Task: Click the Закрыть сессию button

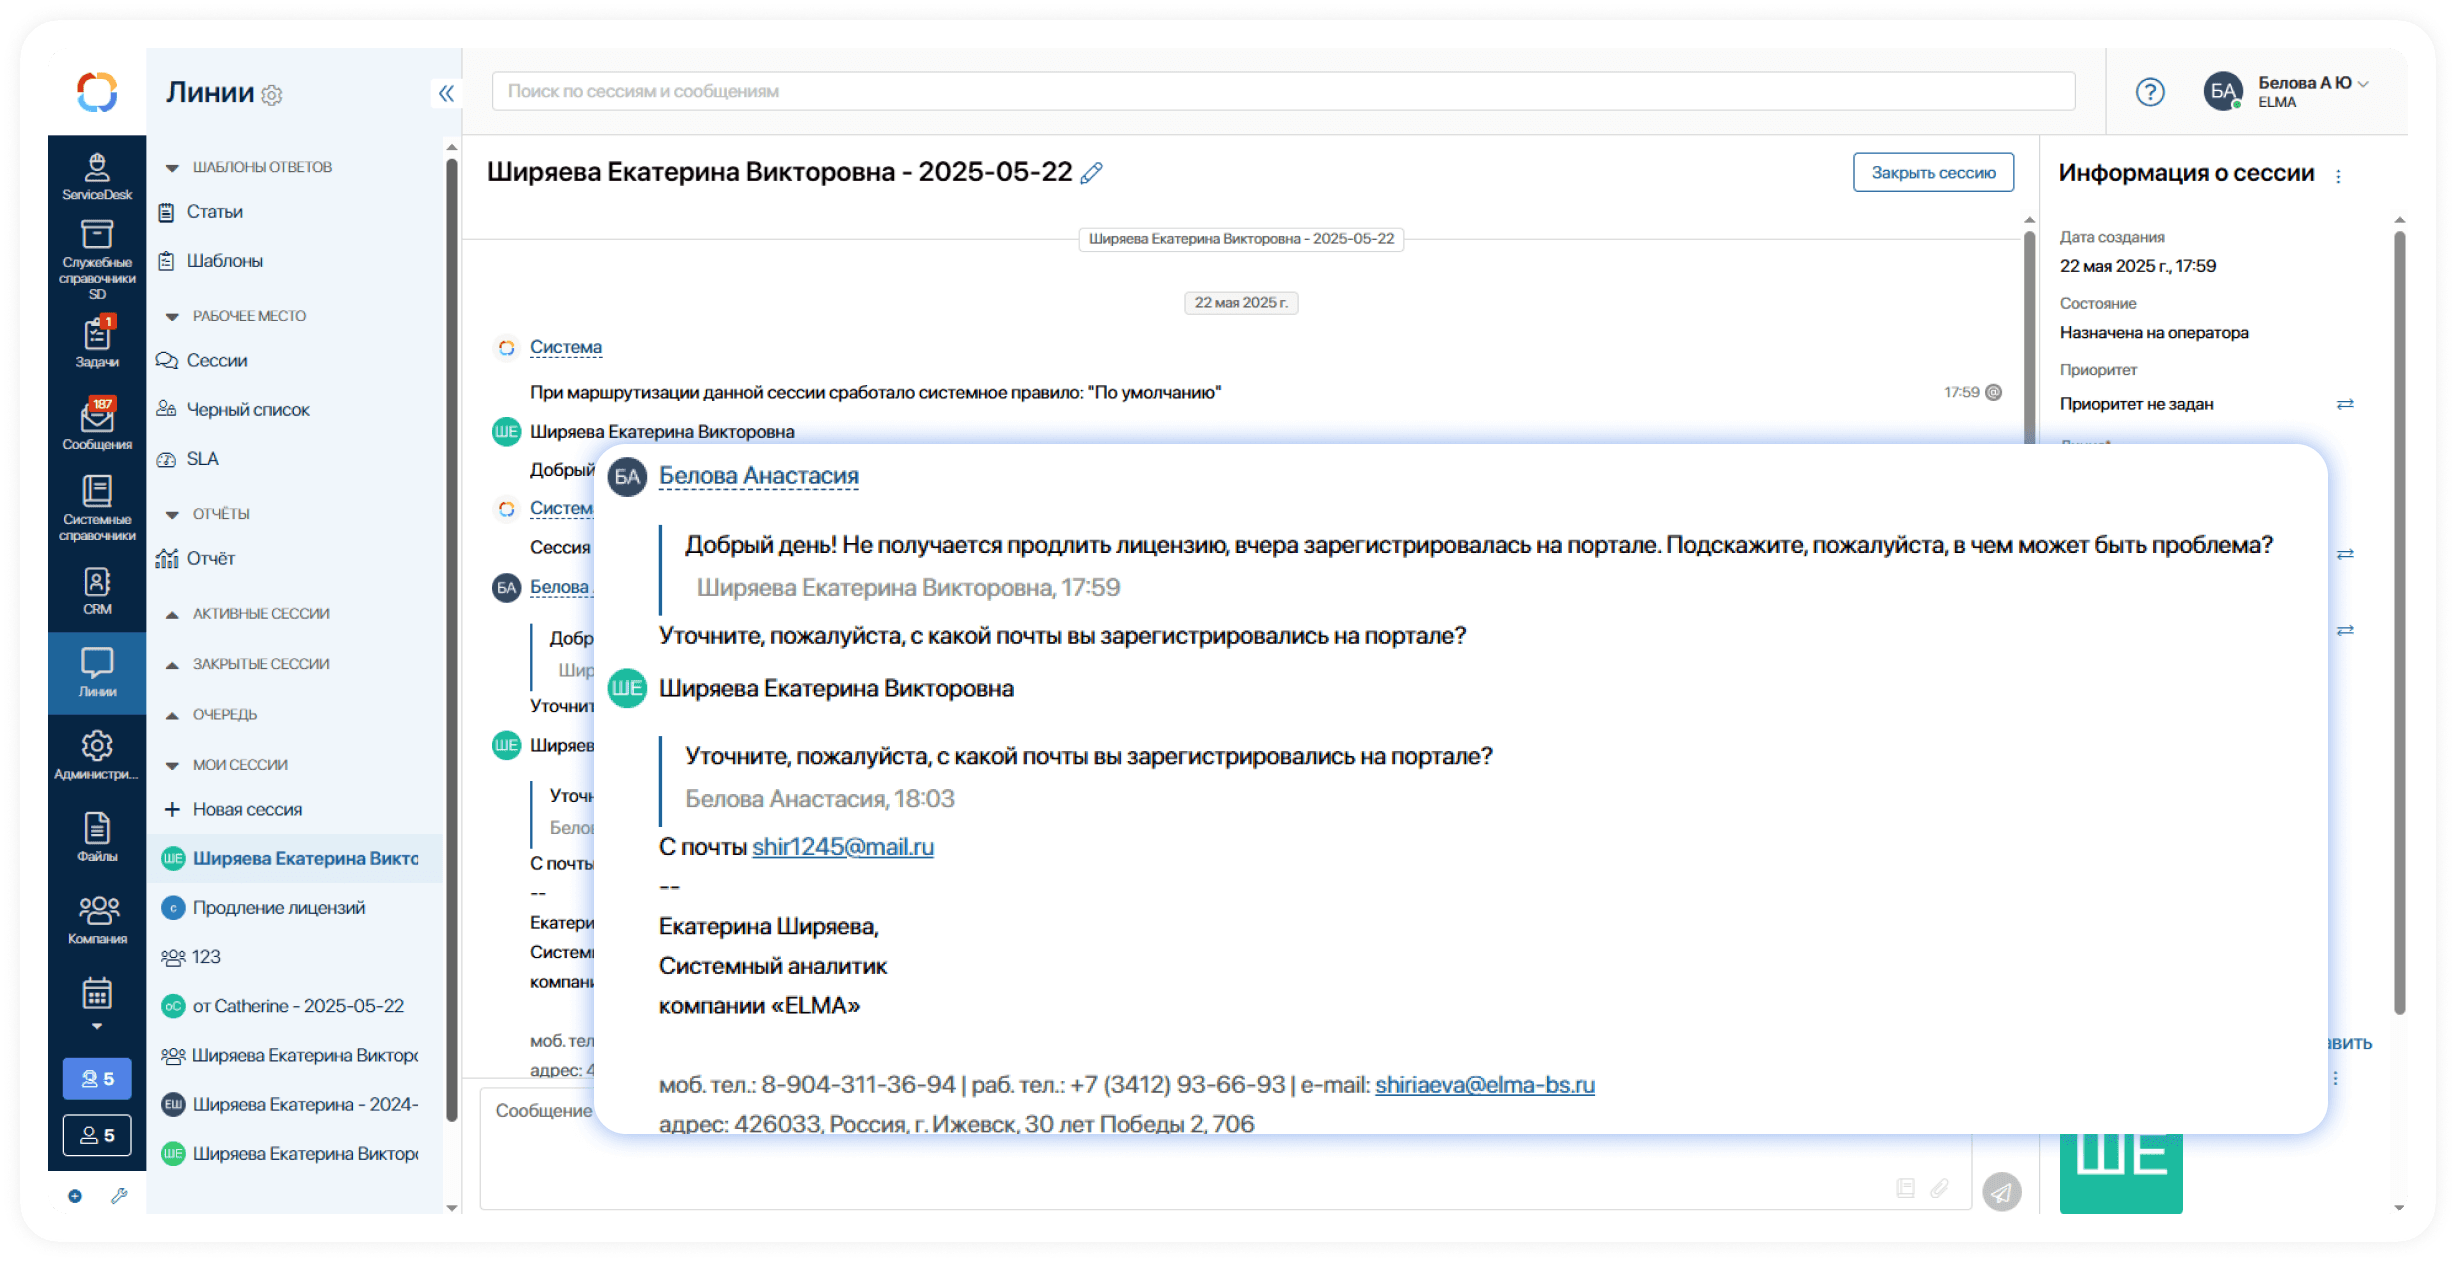Action: pyautogui.click(x=1932, y=173)
